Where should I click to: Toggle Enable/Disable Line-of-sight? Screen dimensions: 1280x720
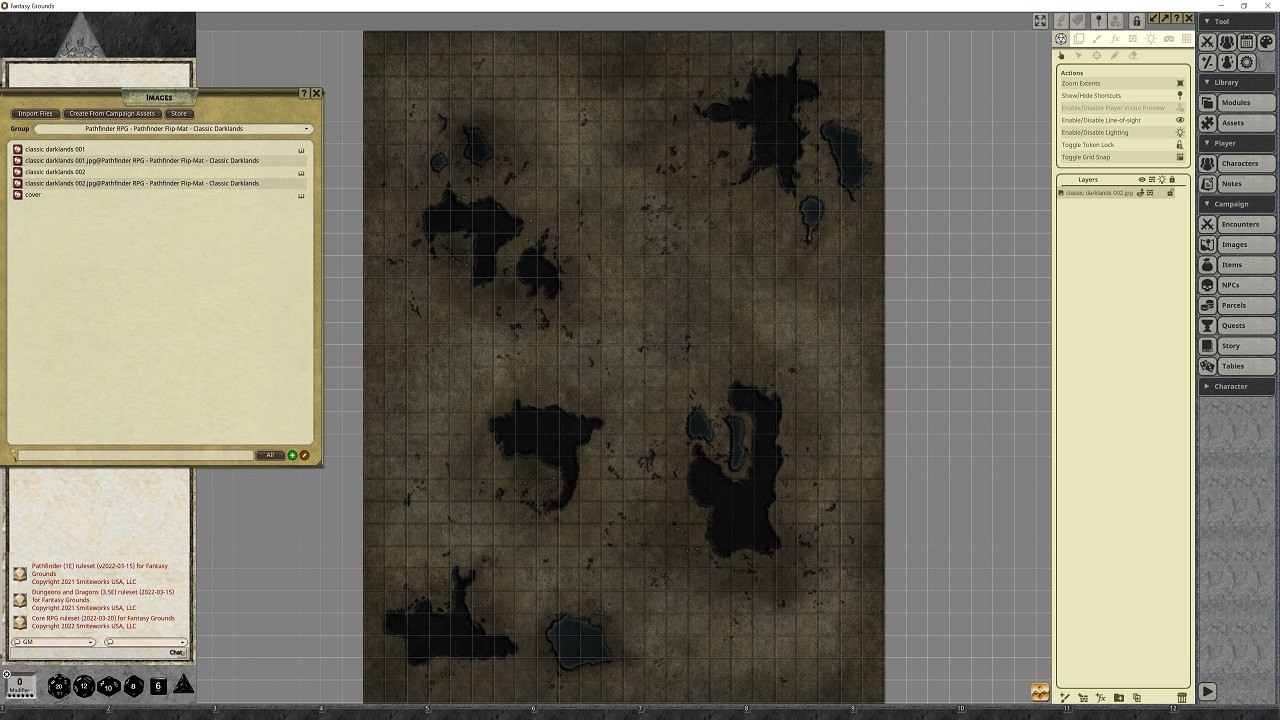coord(1122,120)
